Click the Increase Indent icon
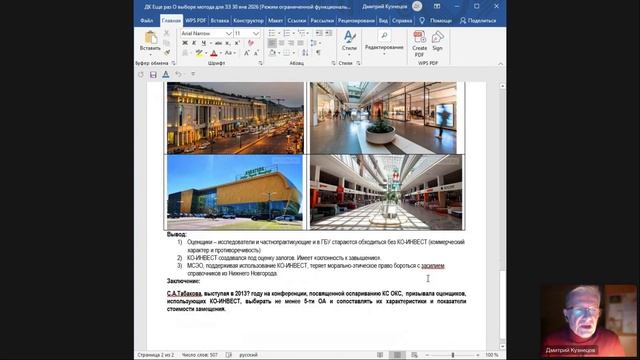 click(x=328, y=33)
